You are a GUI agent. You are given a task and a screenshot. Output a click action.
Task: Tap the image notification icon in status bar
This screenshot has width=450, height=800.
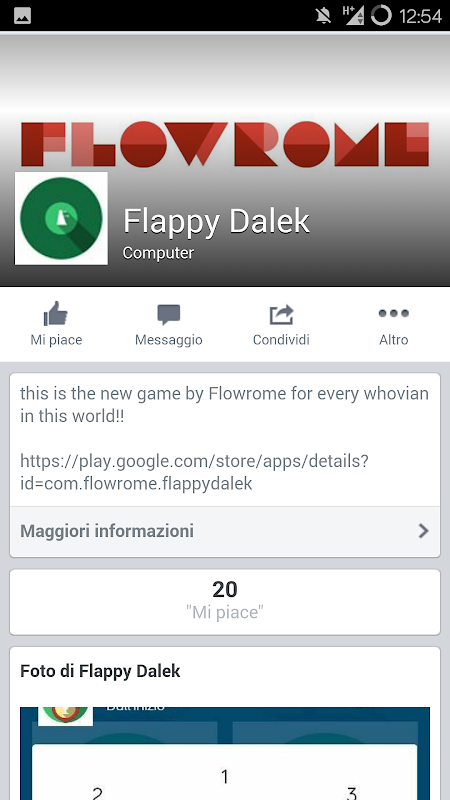[22, 16]
